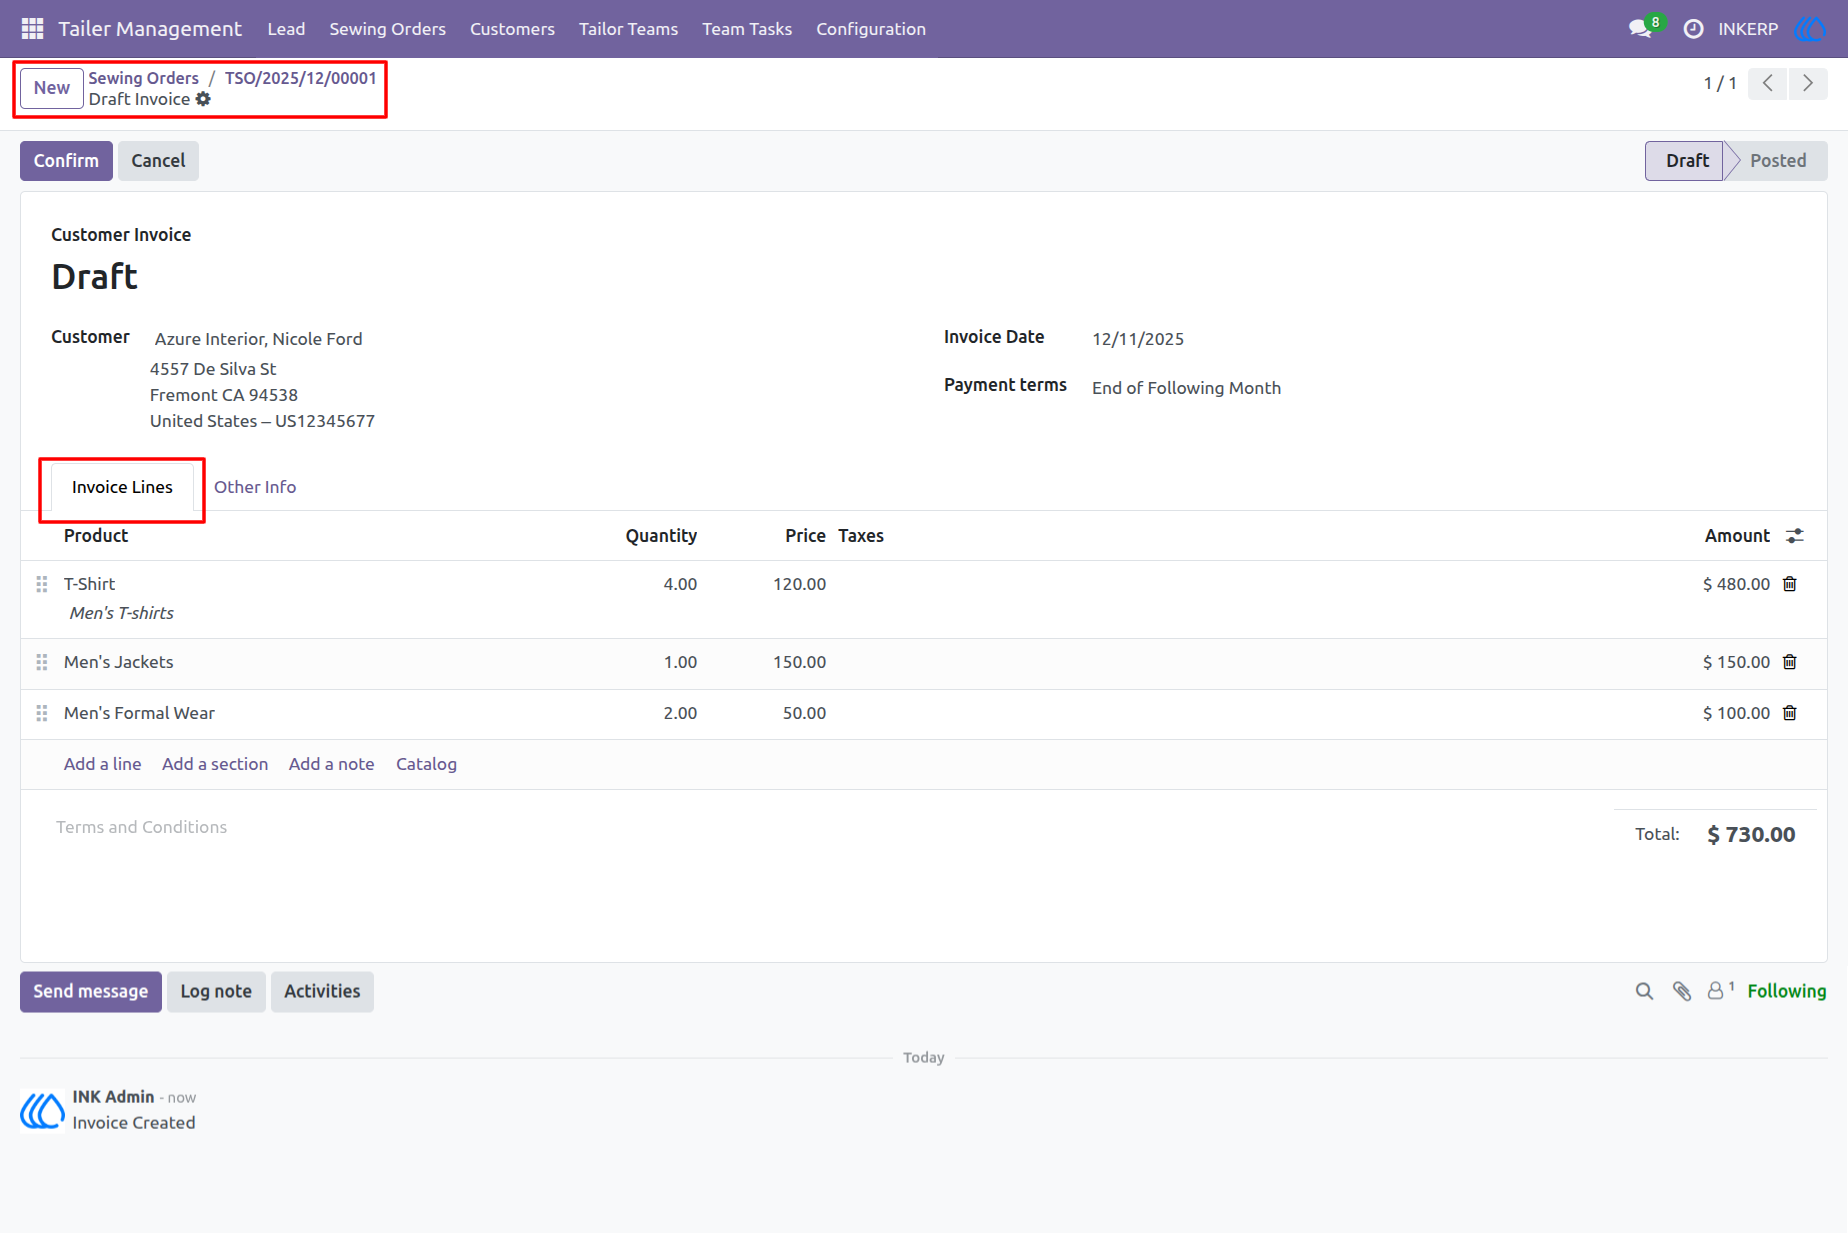This screenshot has height=1235, width=1848.
Task: Click the Send message button
Action: [91, 992]
